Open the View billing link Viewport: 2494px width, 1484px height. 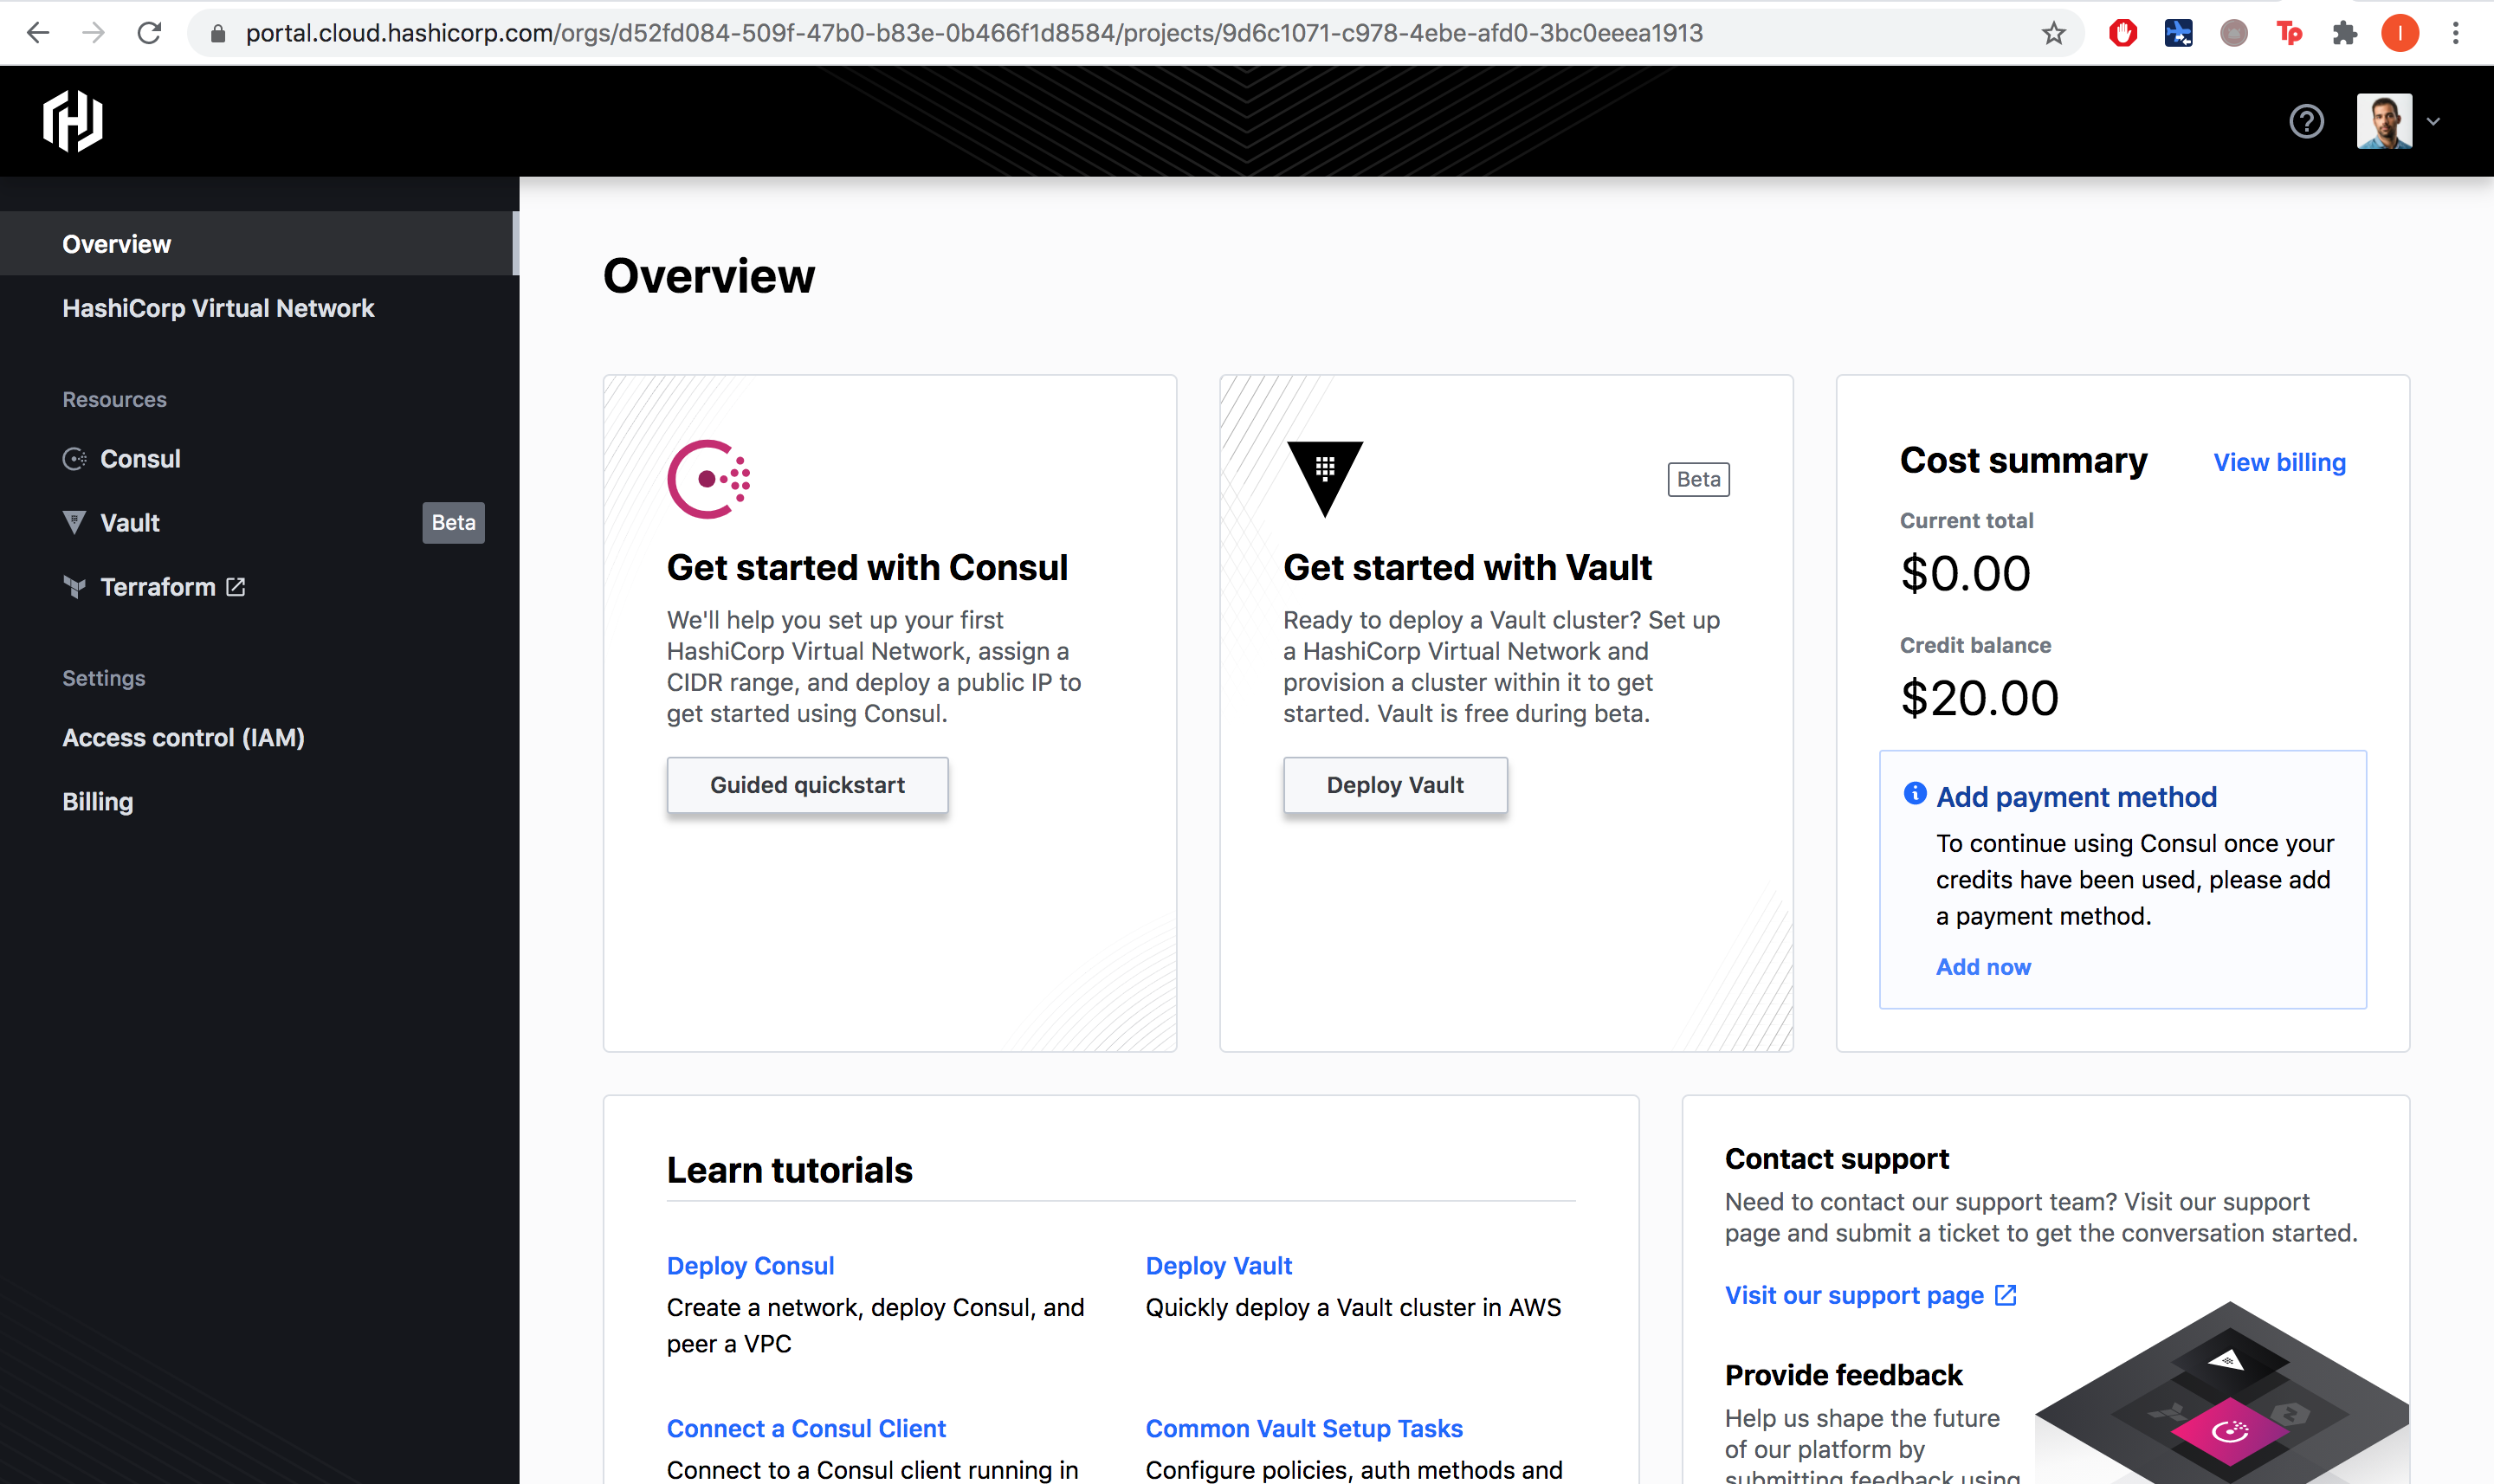2279,462
